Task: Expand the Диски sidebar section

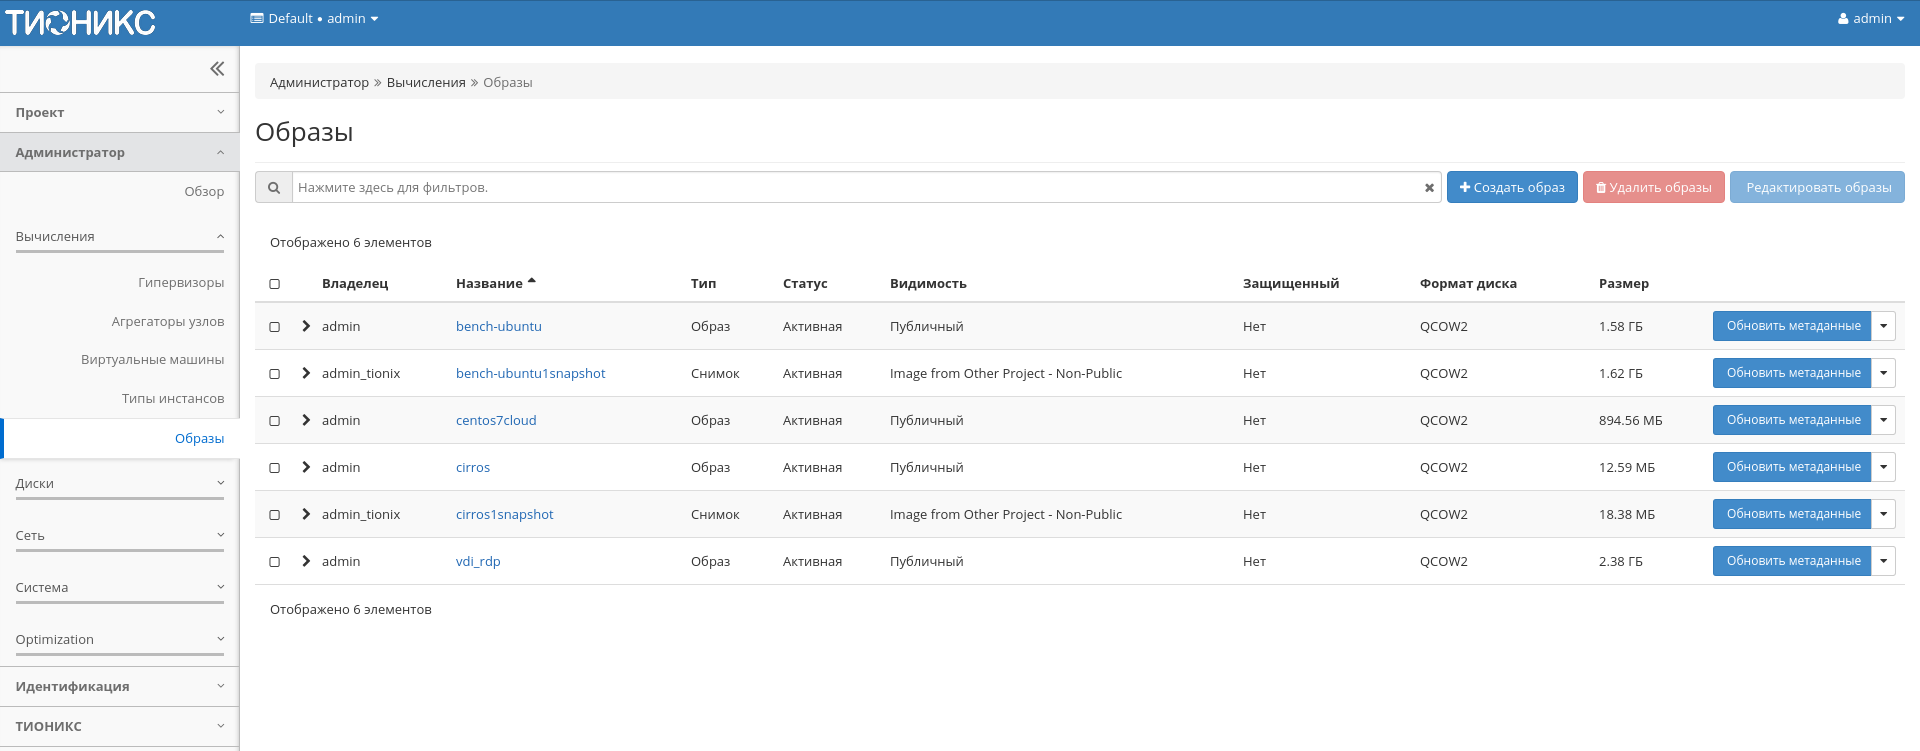Action: 119,484
